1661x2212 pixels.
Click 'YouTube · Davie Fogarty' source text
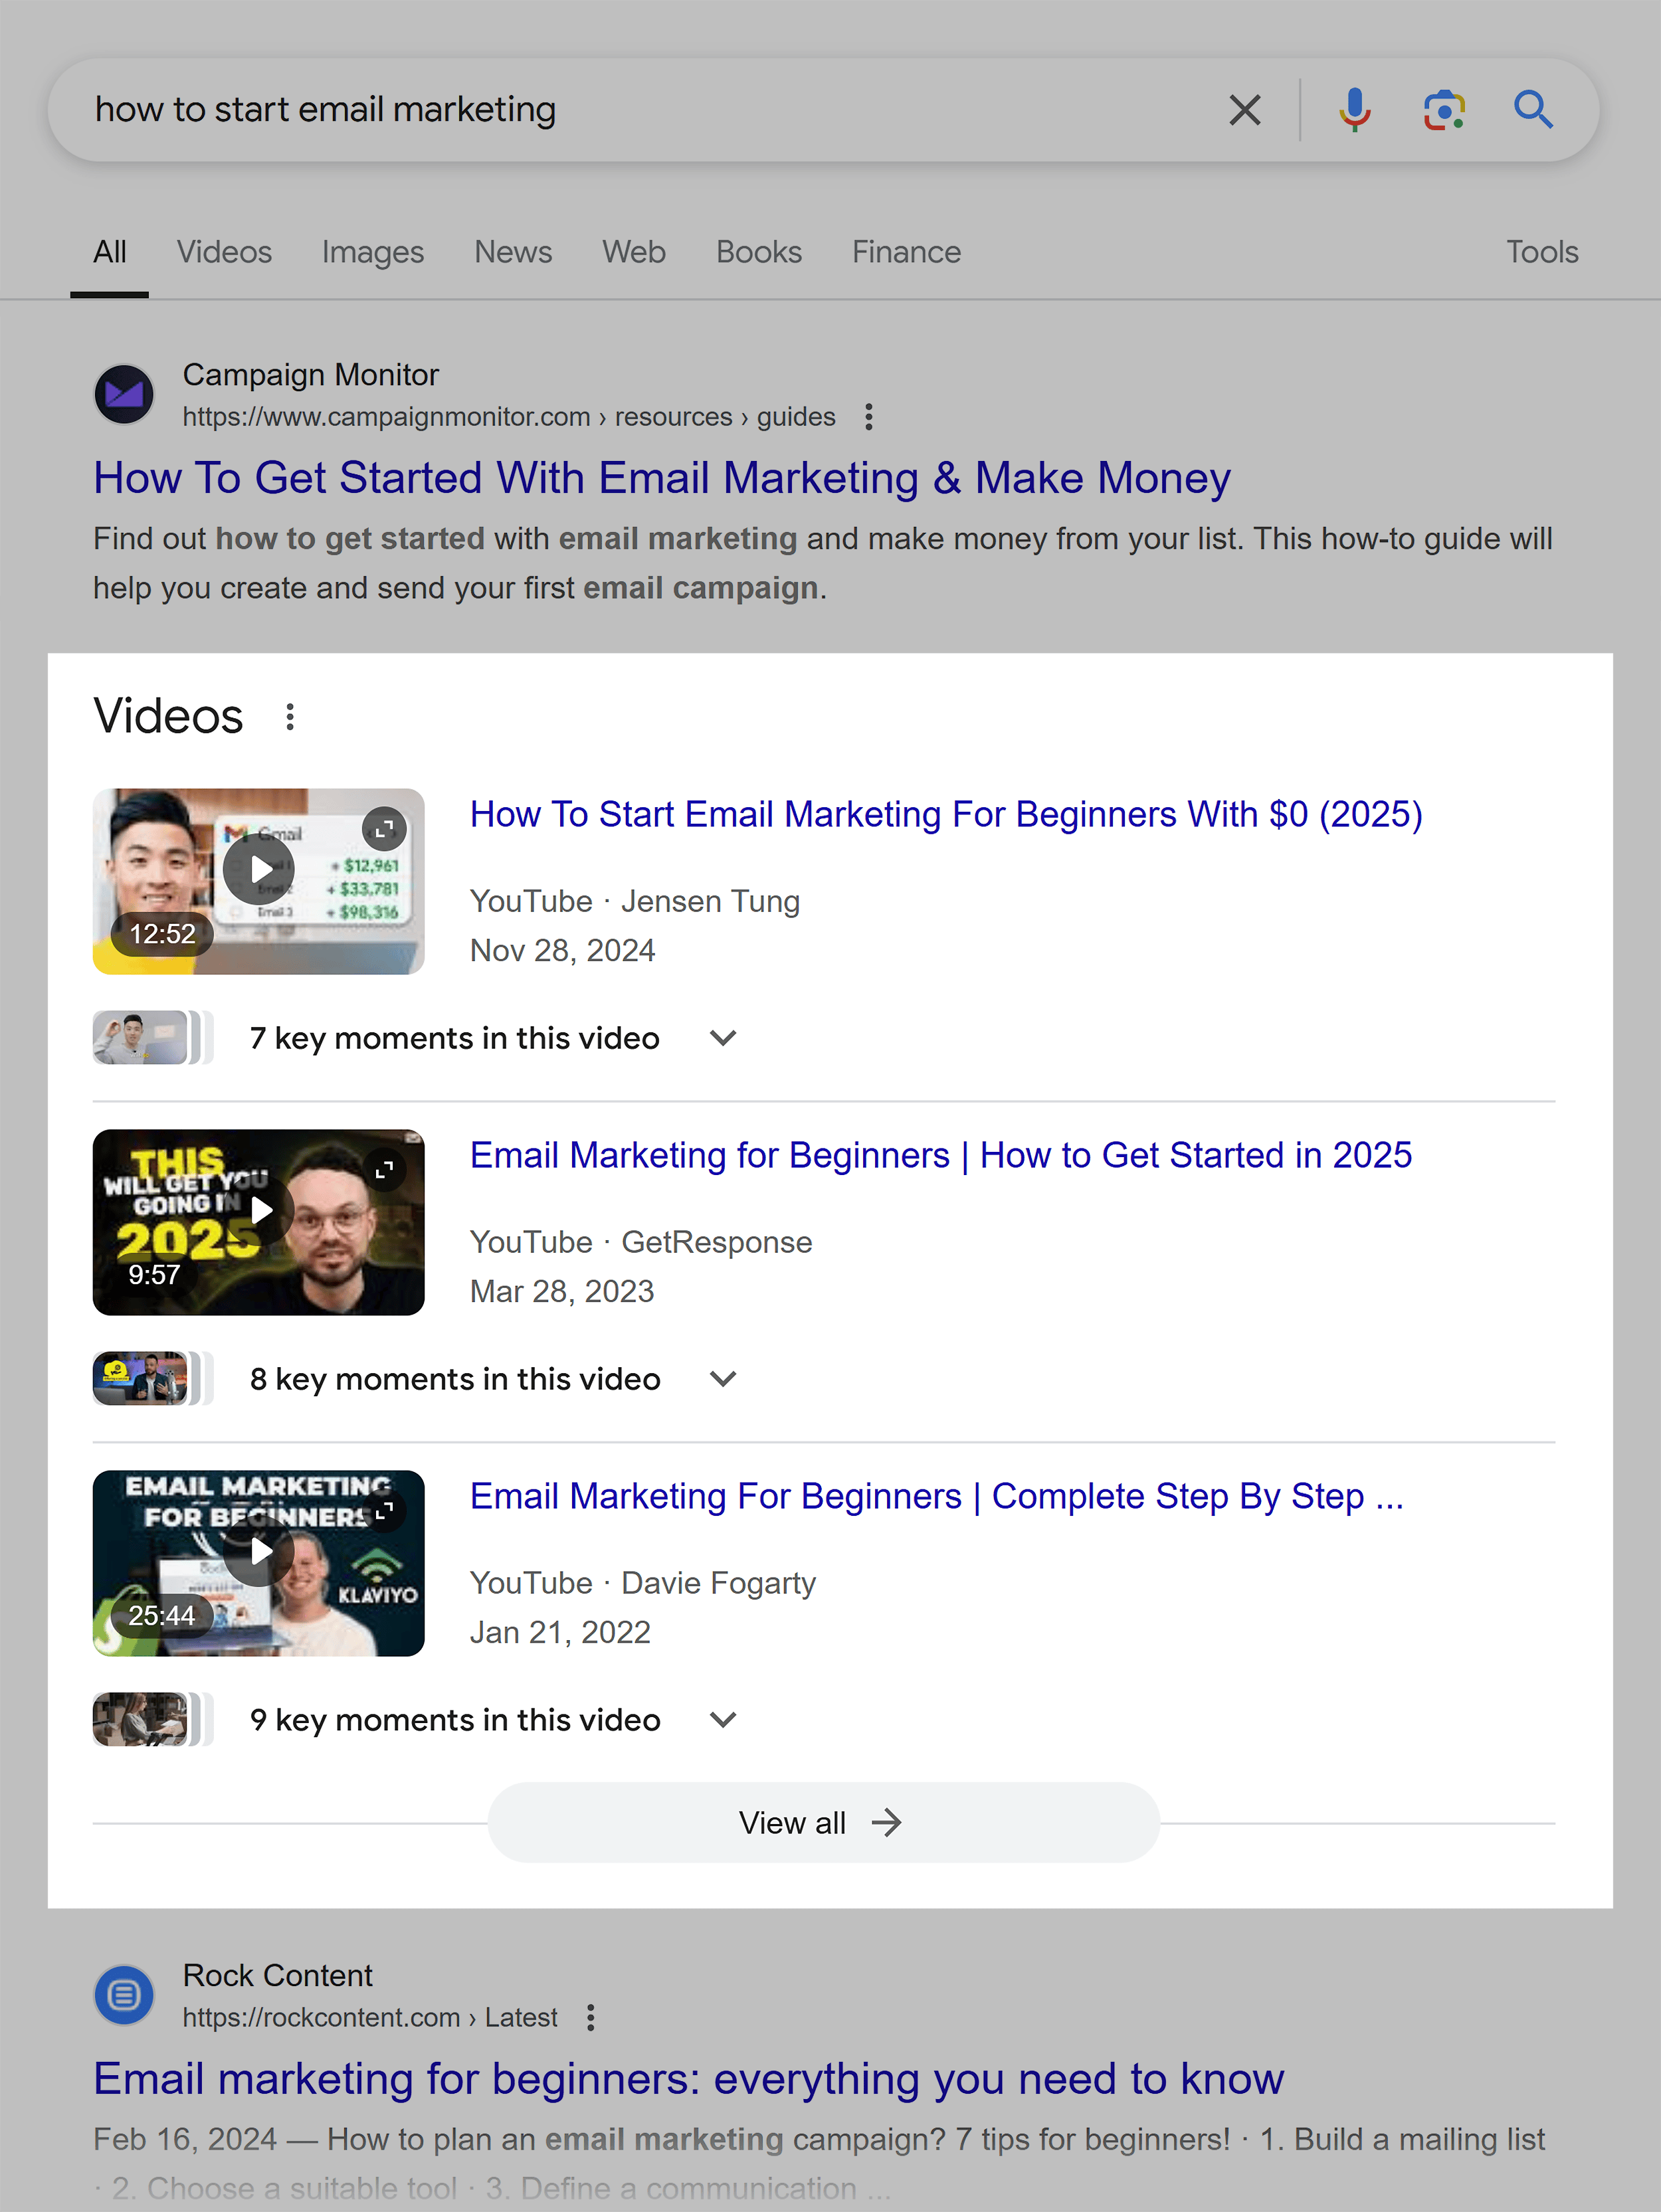(x=643, y=1583)
